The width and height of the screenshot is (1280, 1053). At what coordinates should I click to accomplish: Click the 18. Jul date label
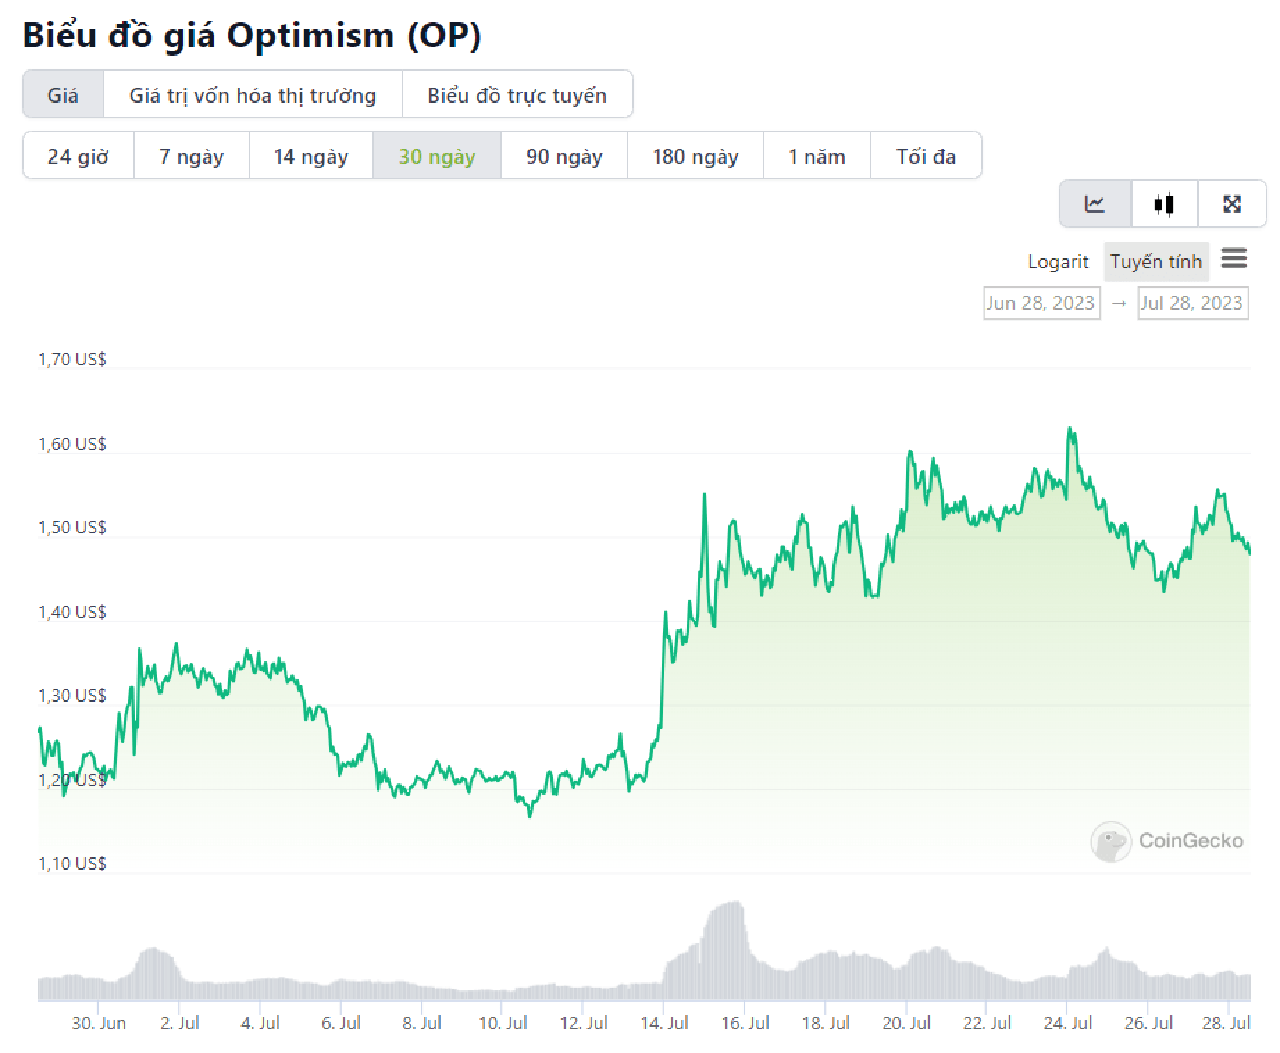(825, 1023)
